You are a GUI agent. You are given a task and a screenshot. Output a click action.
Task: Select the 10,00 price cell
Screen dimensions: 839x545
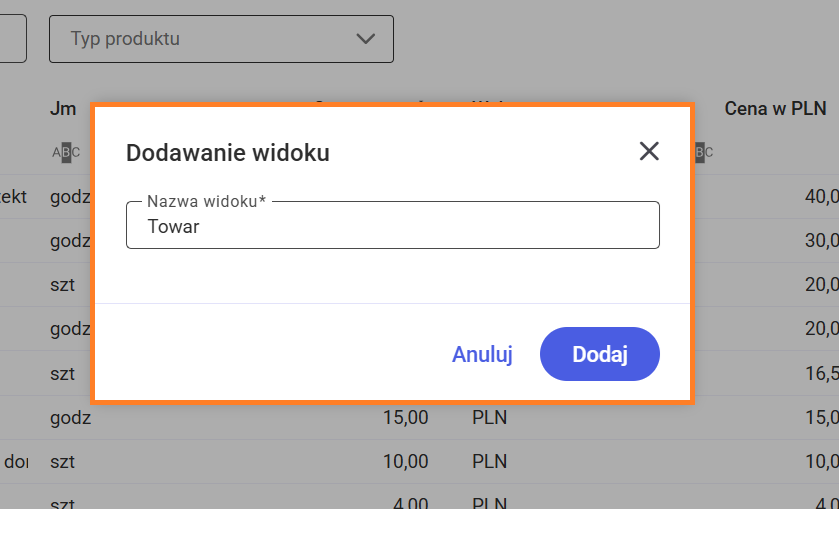pyautogui.click(x=405, y=462)
